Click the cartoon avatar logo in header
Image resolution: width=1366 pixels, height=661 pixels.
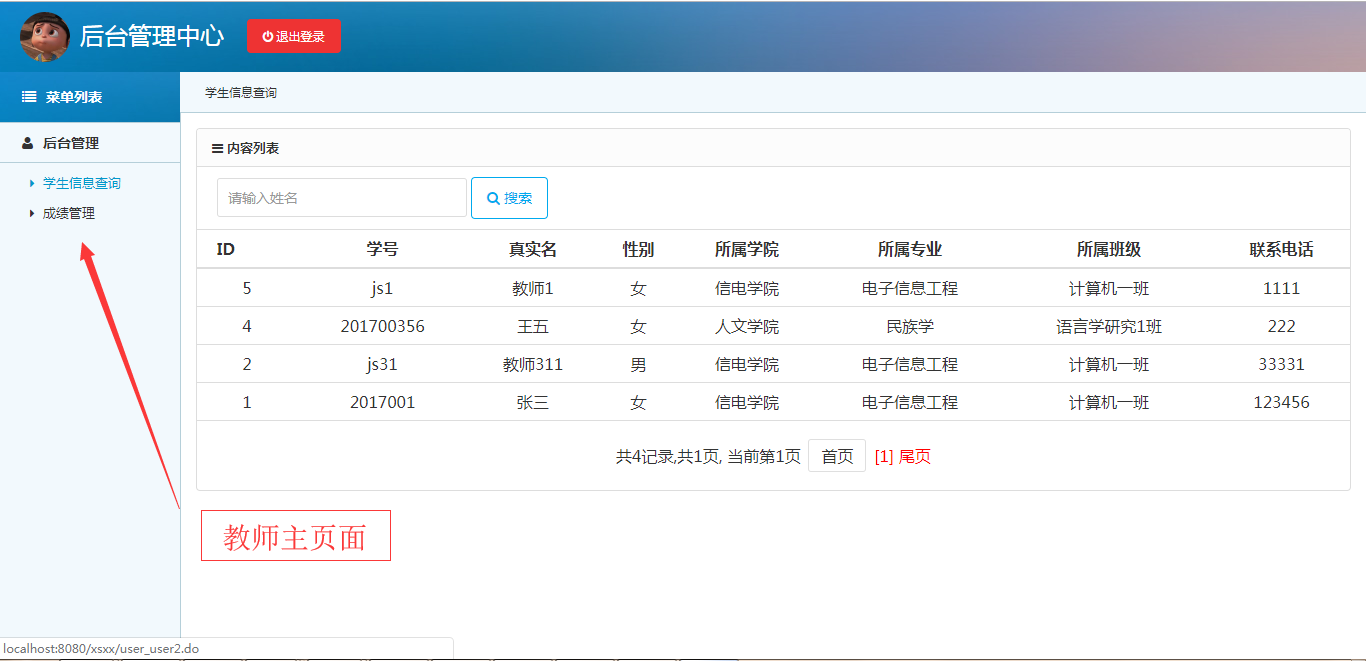tap(45, 36)
